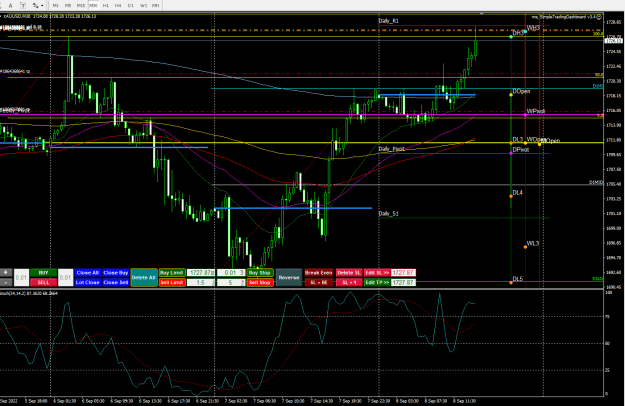Switch chart to MN timeframe

coord(156,6)
